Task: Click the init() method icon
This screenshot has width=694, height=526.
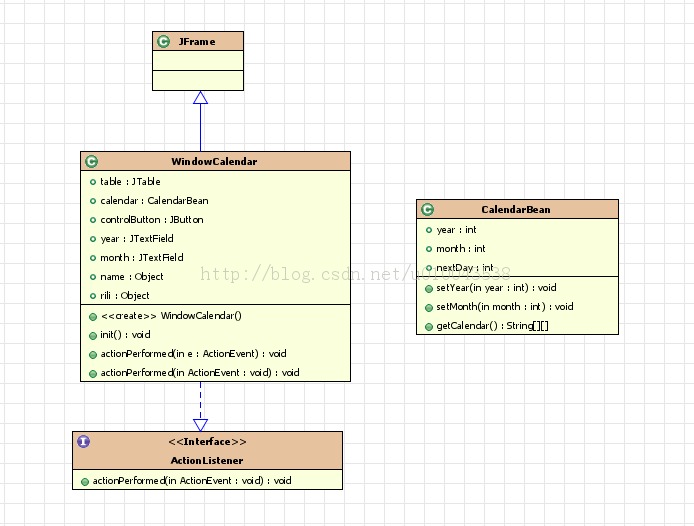Action: [93, 336]
